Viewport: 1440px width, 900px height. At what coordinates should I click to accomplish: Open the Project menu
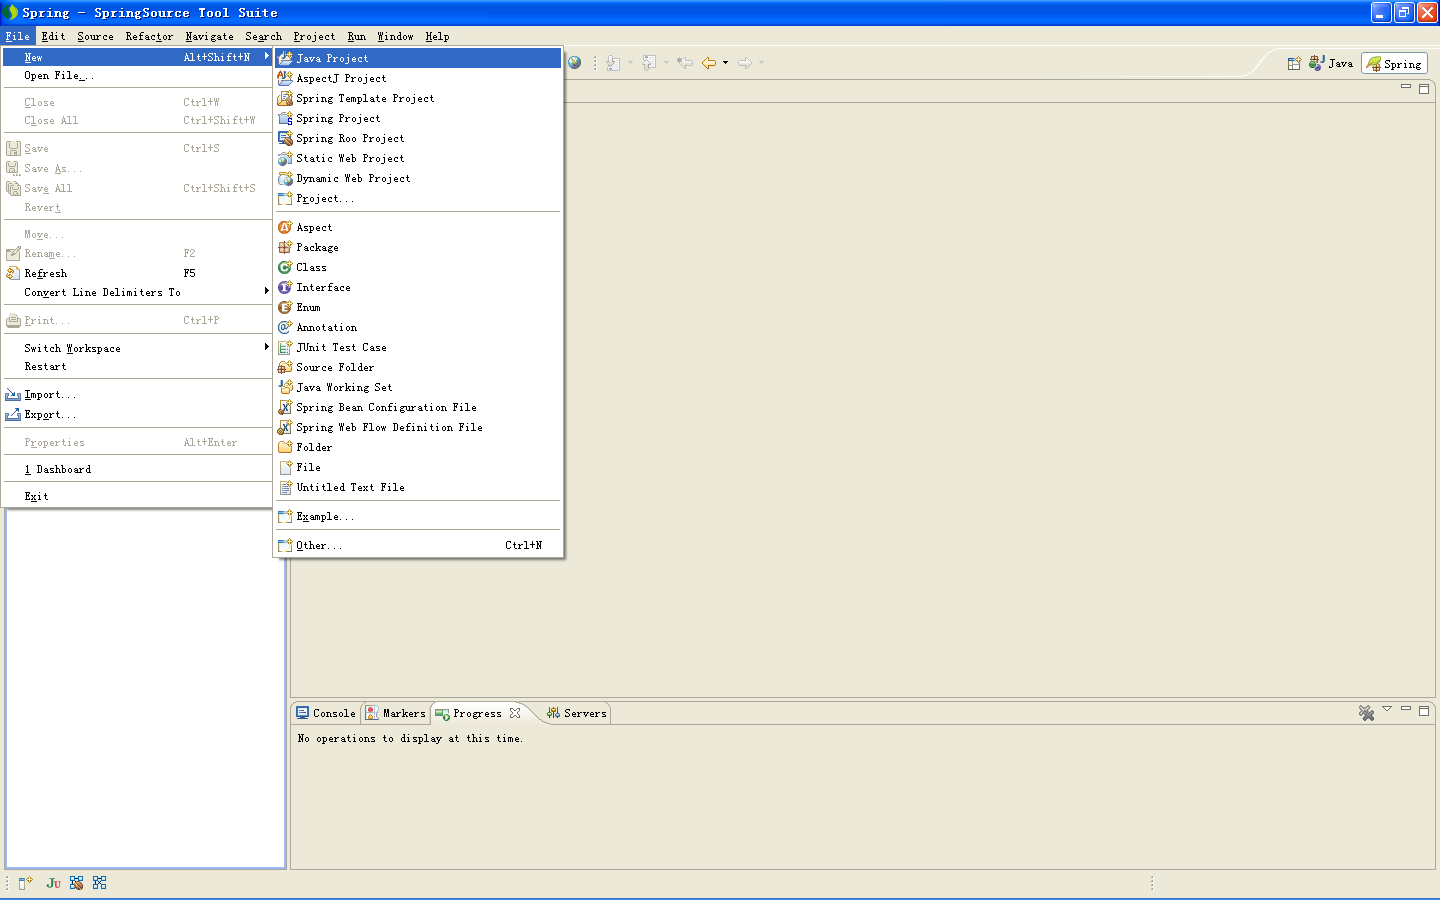pos(314,36)
